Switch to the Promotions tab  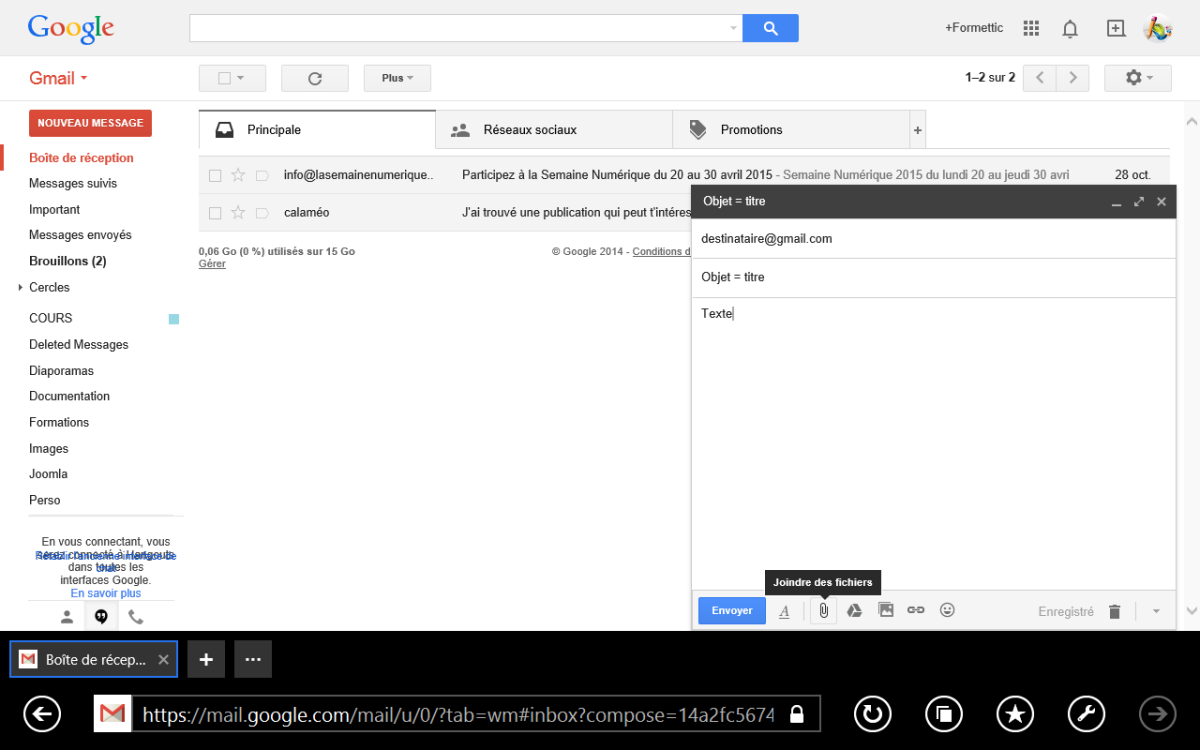click(751, 130)
